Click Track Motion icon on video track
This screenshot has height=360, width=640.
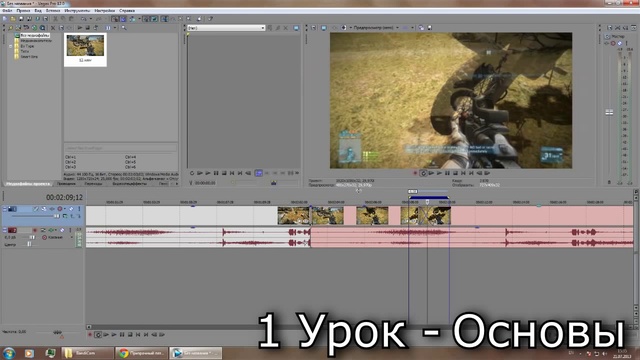[44, 209]
